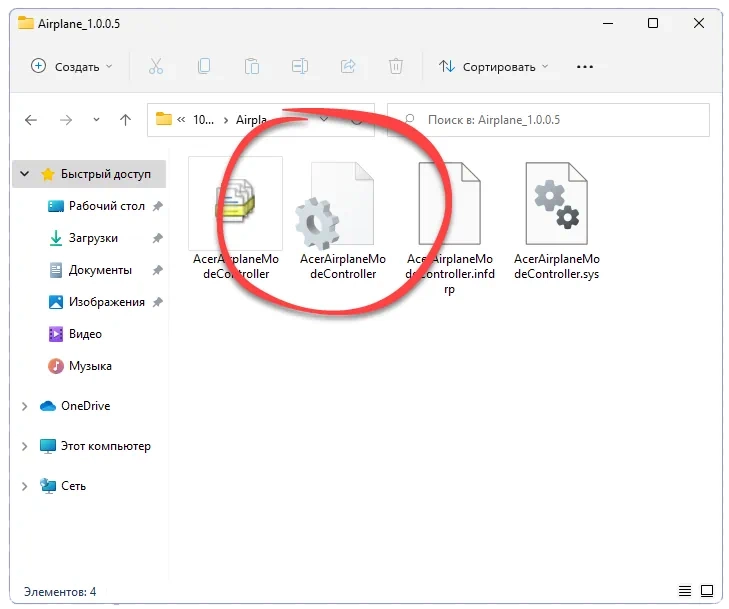This screenshot has width=729, height=609.
Task: Click search field Поиск в: Airplane_1.0.0.5
Action: 548,120
